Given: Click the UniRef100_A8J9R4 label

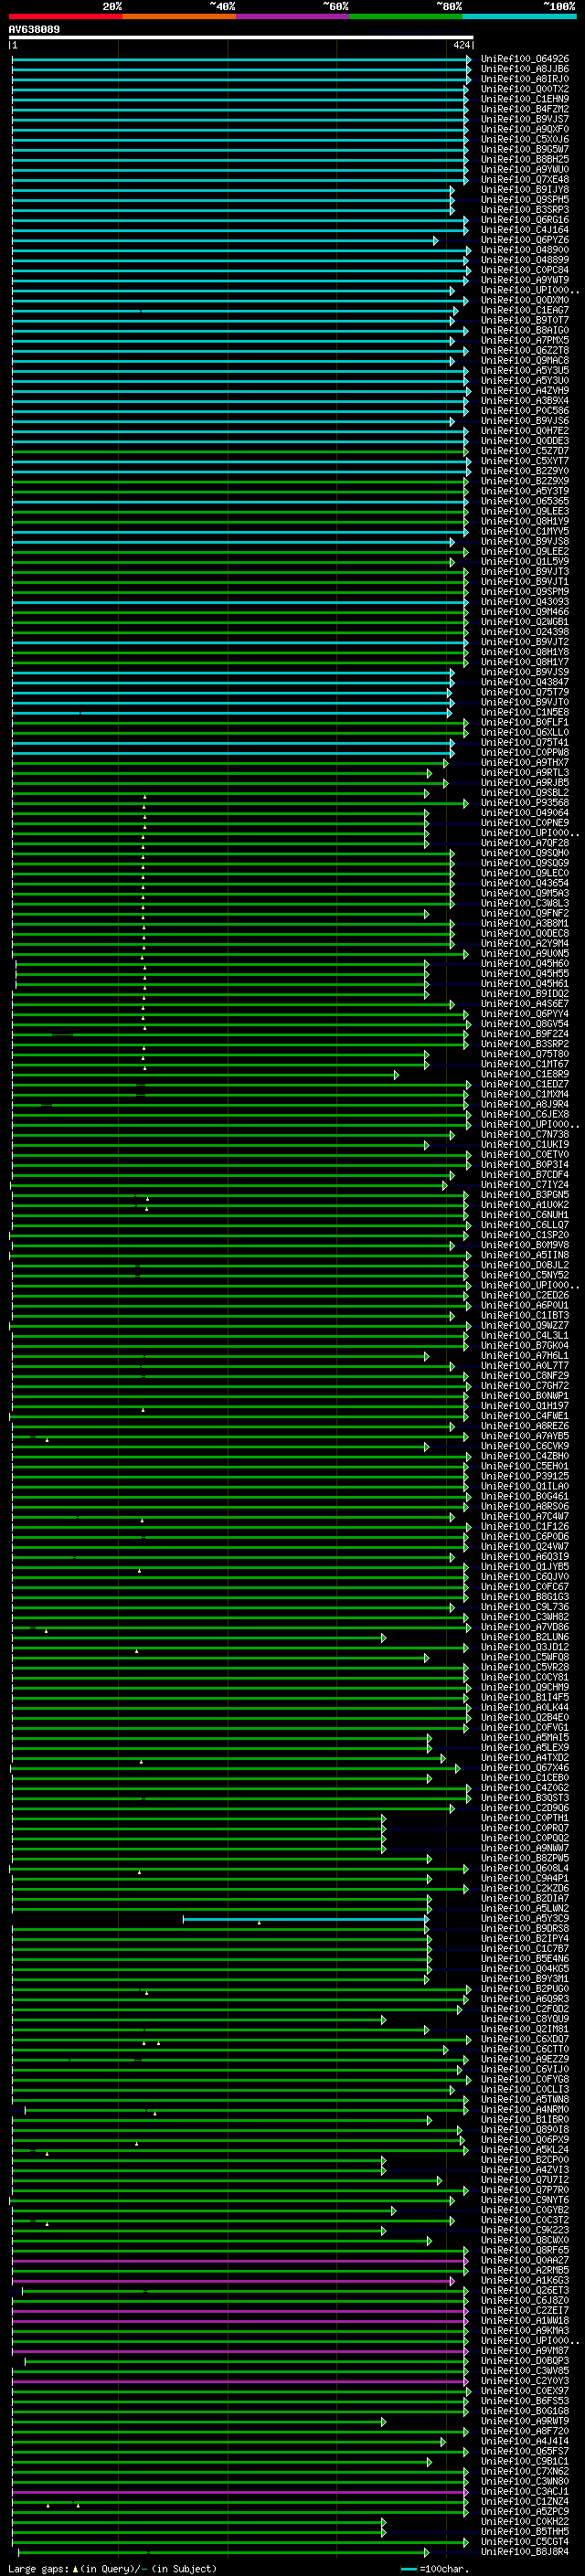Looking at the screenshot, I should coord(524,1105).
